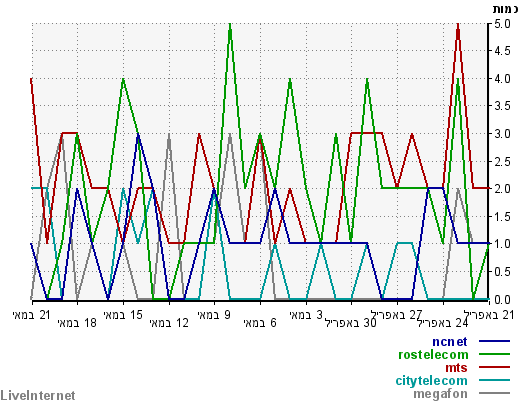This screenshot has width=520, height=405.
Task: Select the green rostelecom legend line swatch
Action: [494, 354]
